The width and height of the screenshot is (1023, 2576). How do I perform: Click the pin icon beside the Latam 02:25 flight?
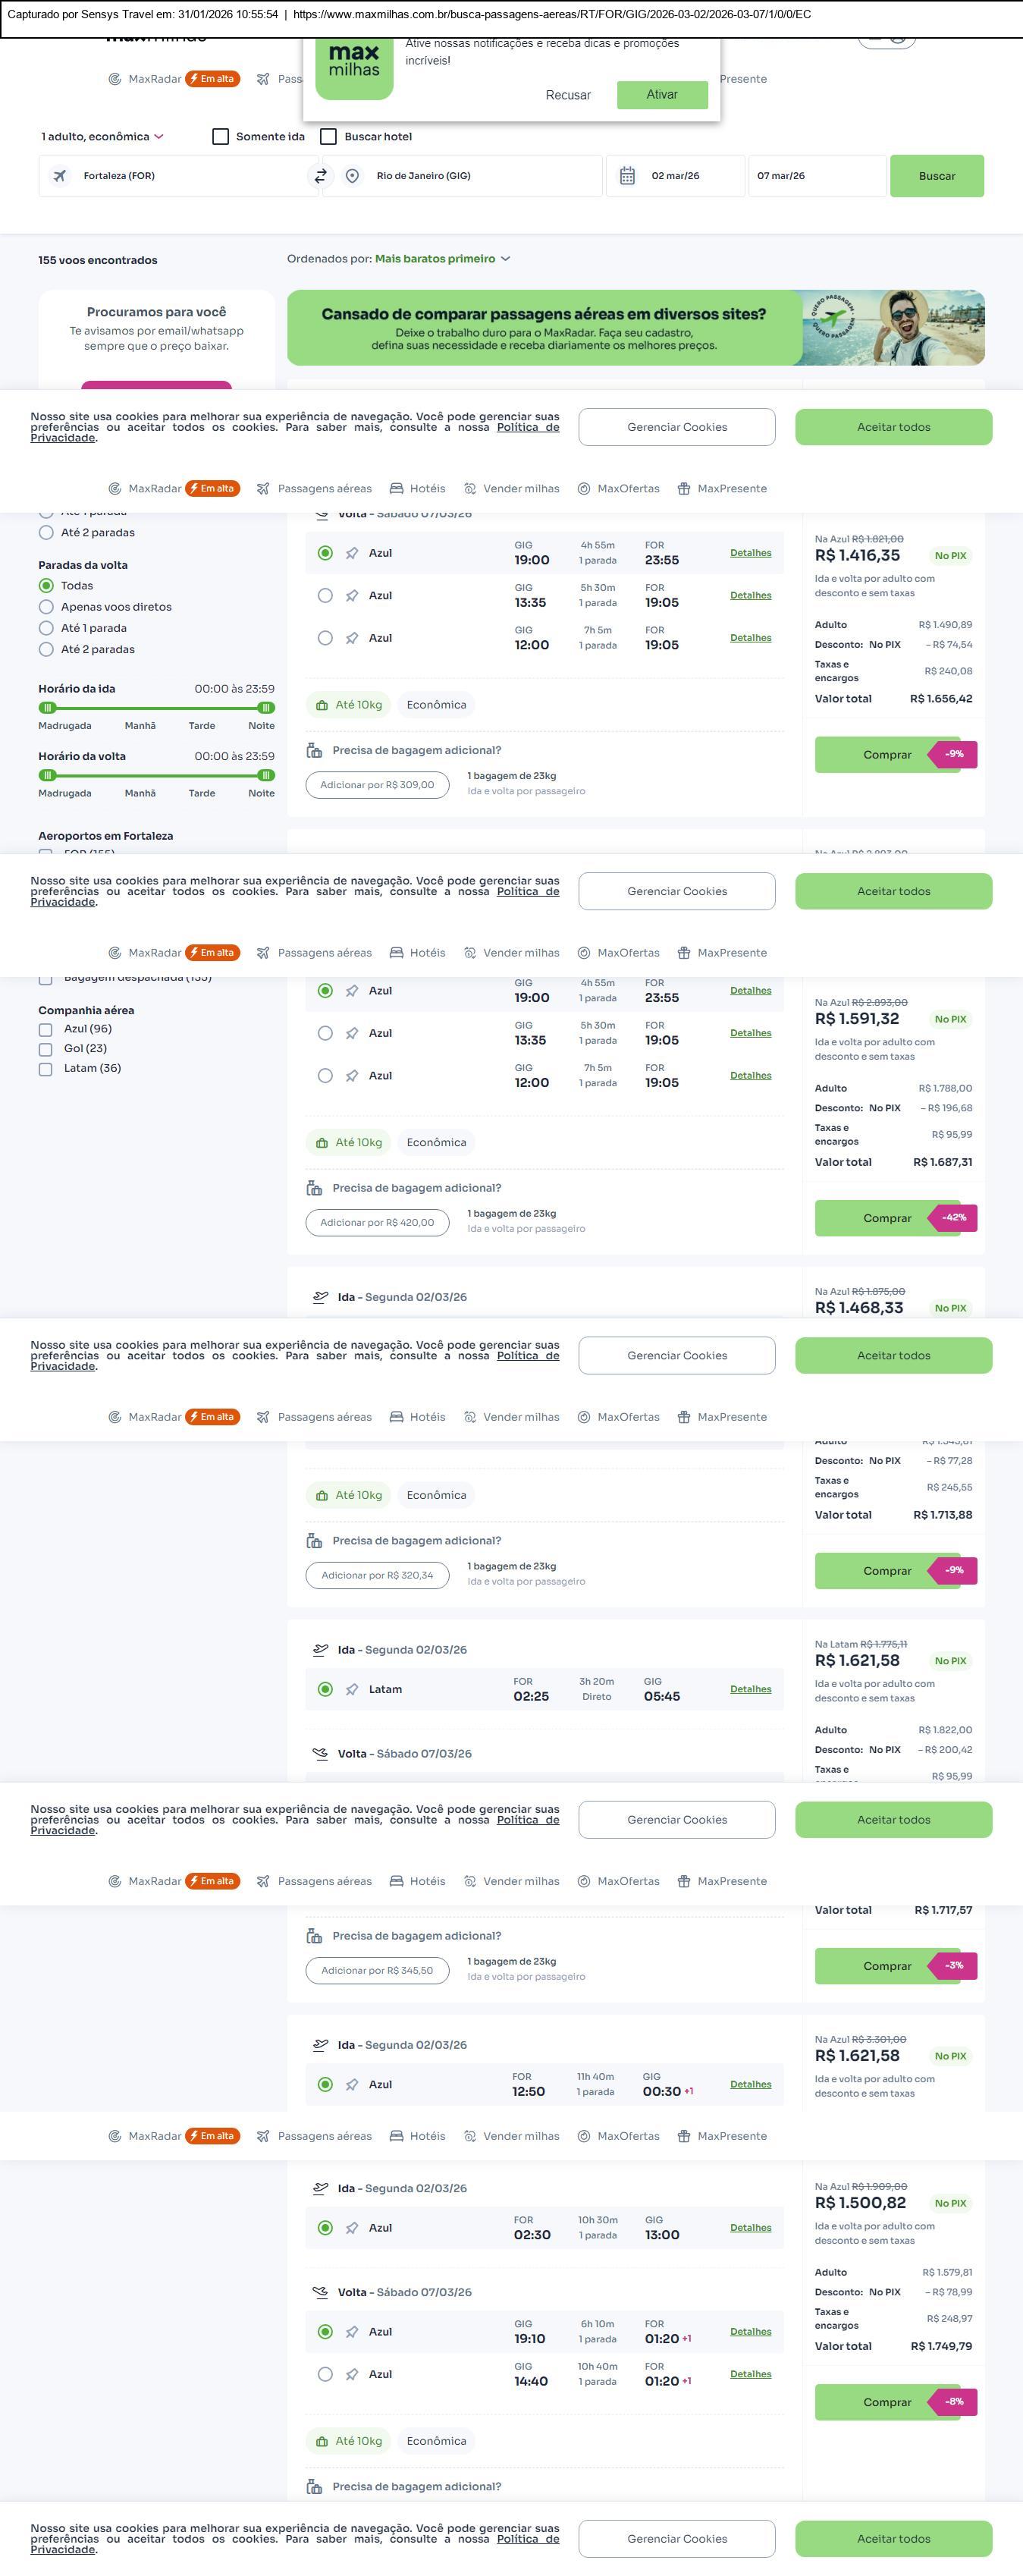coord(352,1689)
